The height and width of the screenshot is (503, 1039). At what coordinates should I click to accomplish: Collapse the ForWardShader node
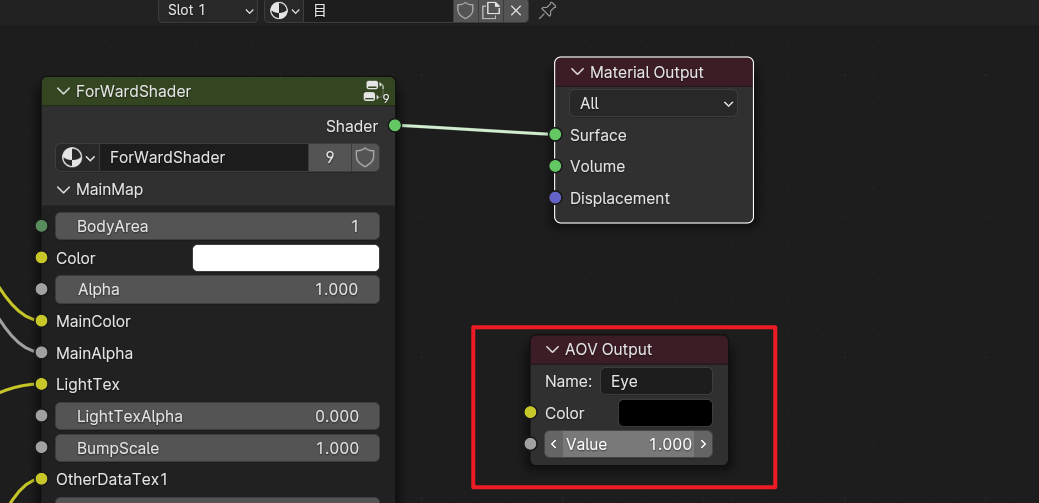[x=62, y=91]
